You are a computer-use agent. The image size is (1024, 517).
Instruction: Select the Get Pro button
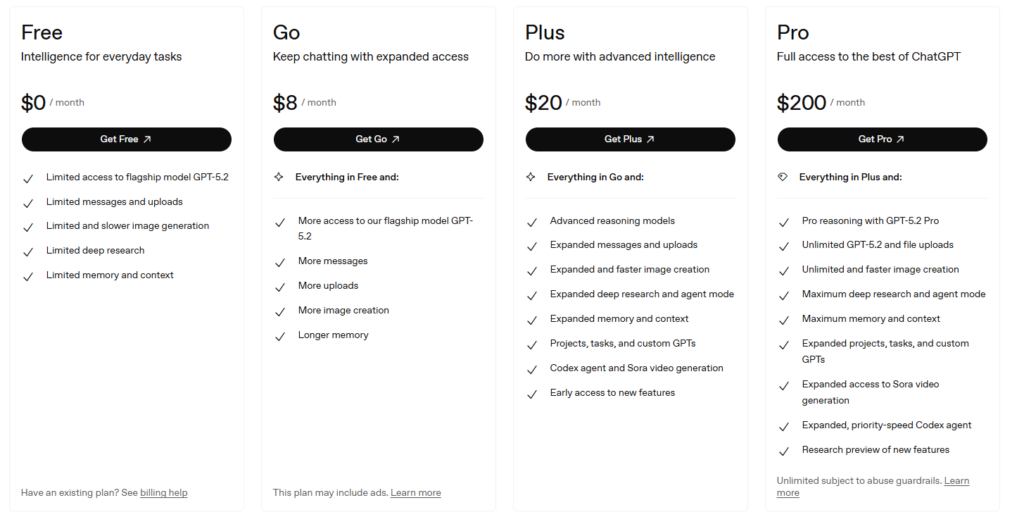881,139
